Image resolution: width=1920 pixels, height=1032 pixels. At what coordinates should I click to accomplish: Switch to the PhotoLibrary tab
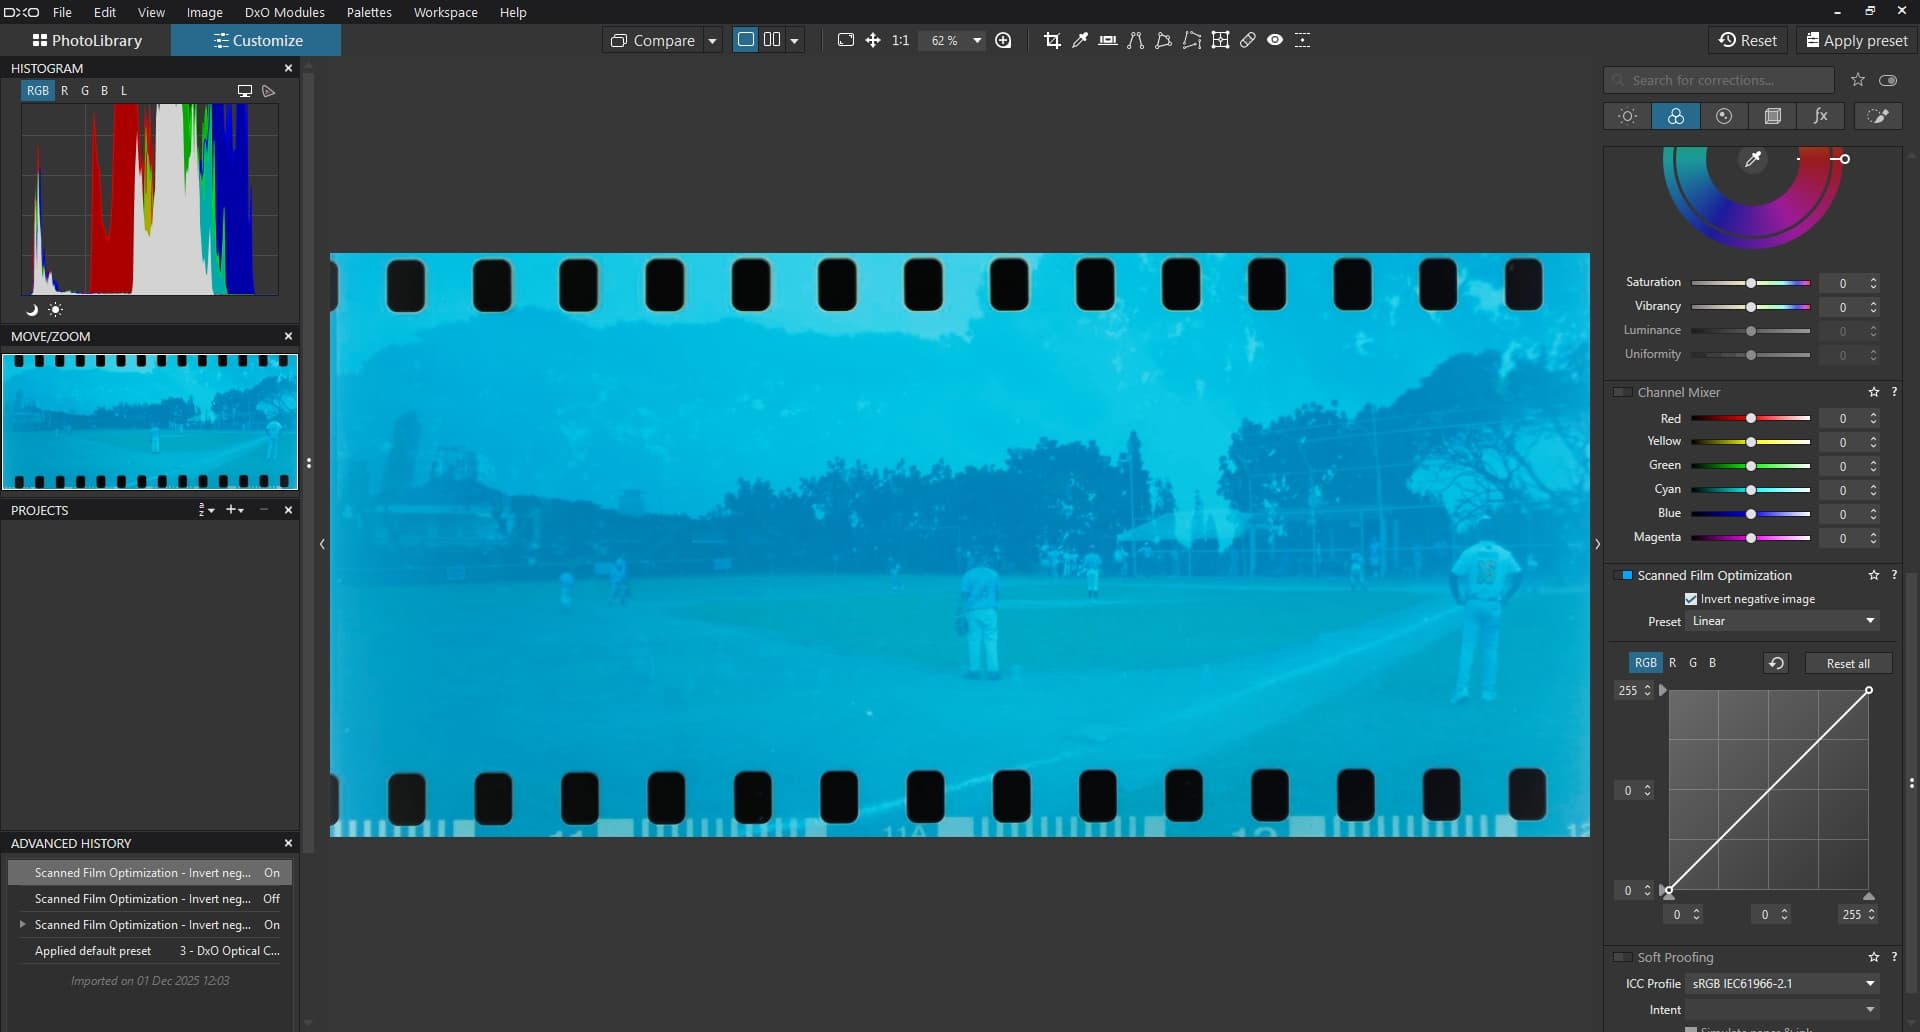(87, 40)
